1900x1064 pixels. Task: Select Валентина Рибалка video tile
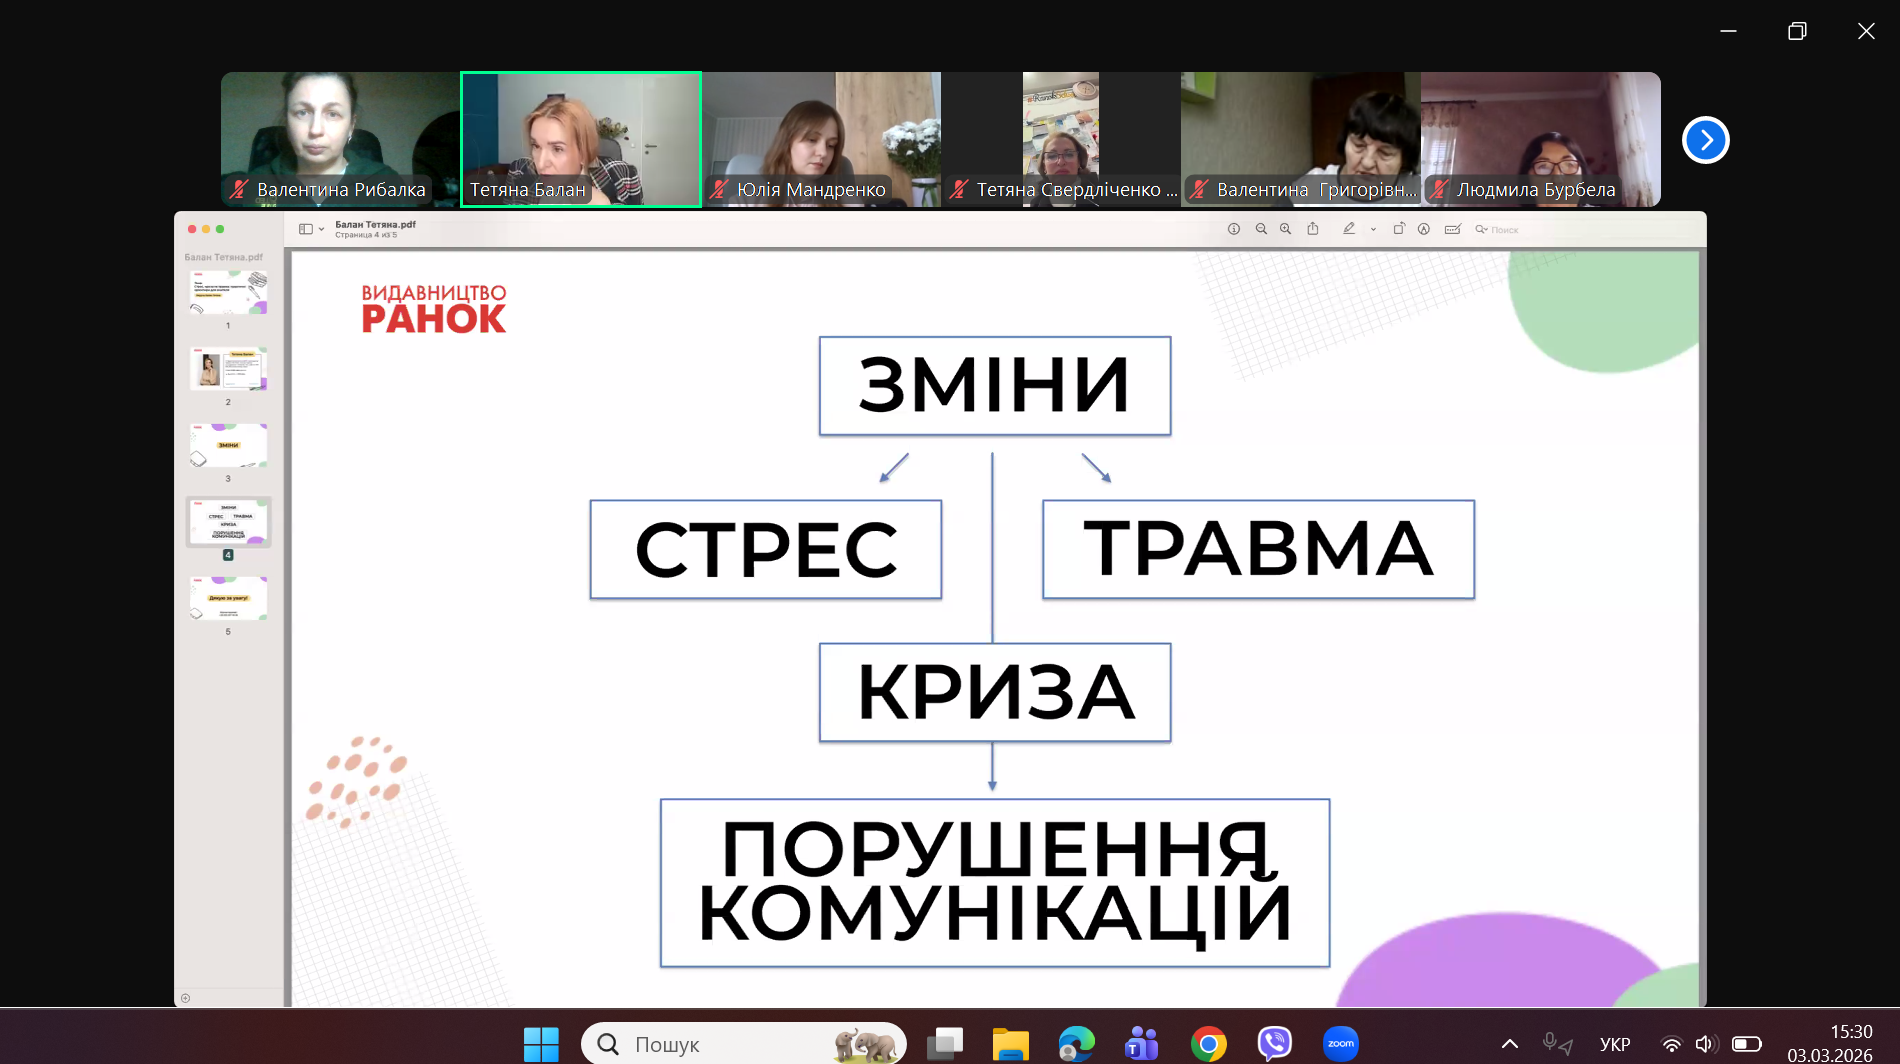pos(340,139)
